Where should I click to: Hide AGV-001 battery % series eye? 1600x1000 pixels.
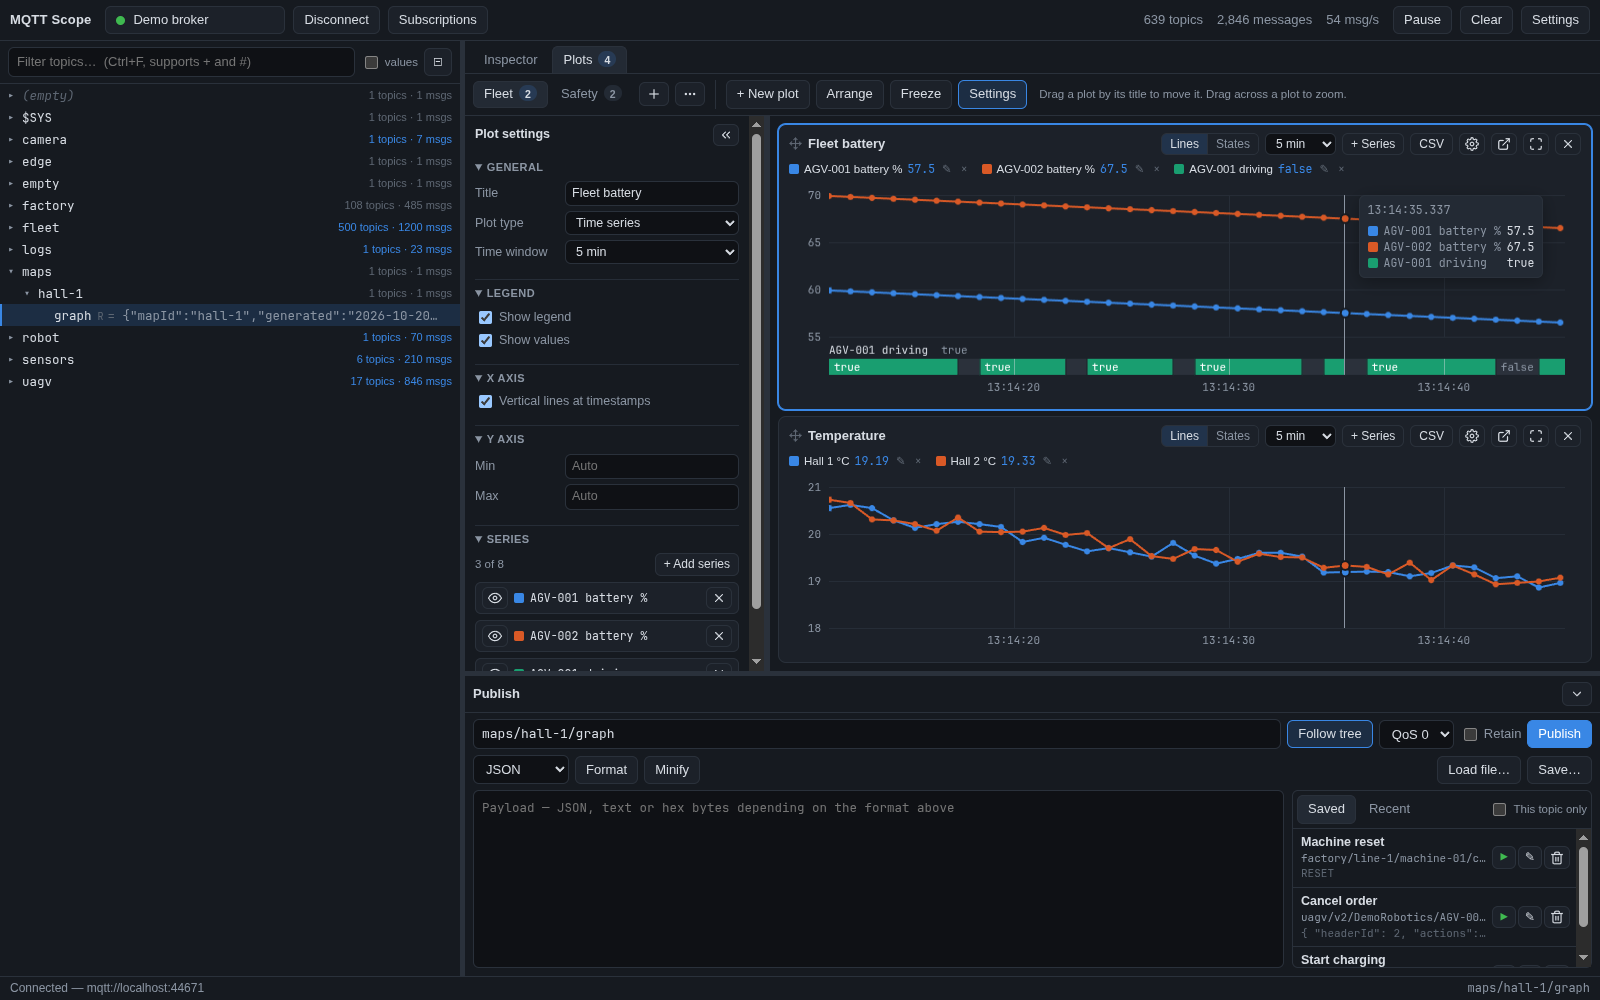click(495, 598)
